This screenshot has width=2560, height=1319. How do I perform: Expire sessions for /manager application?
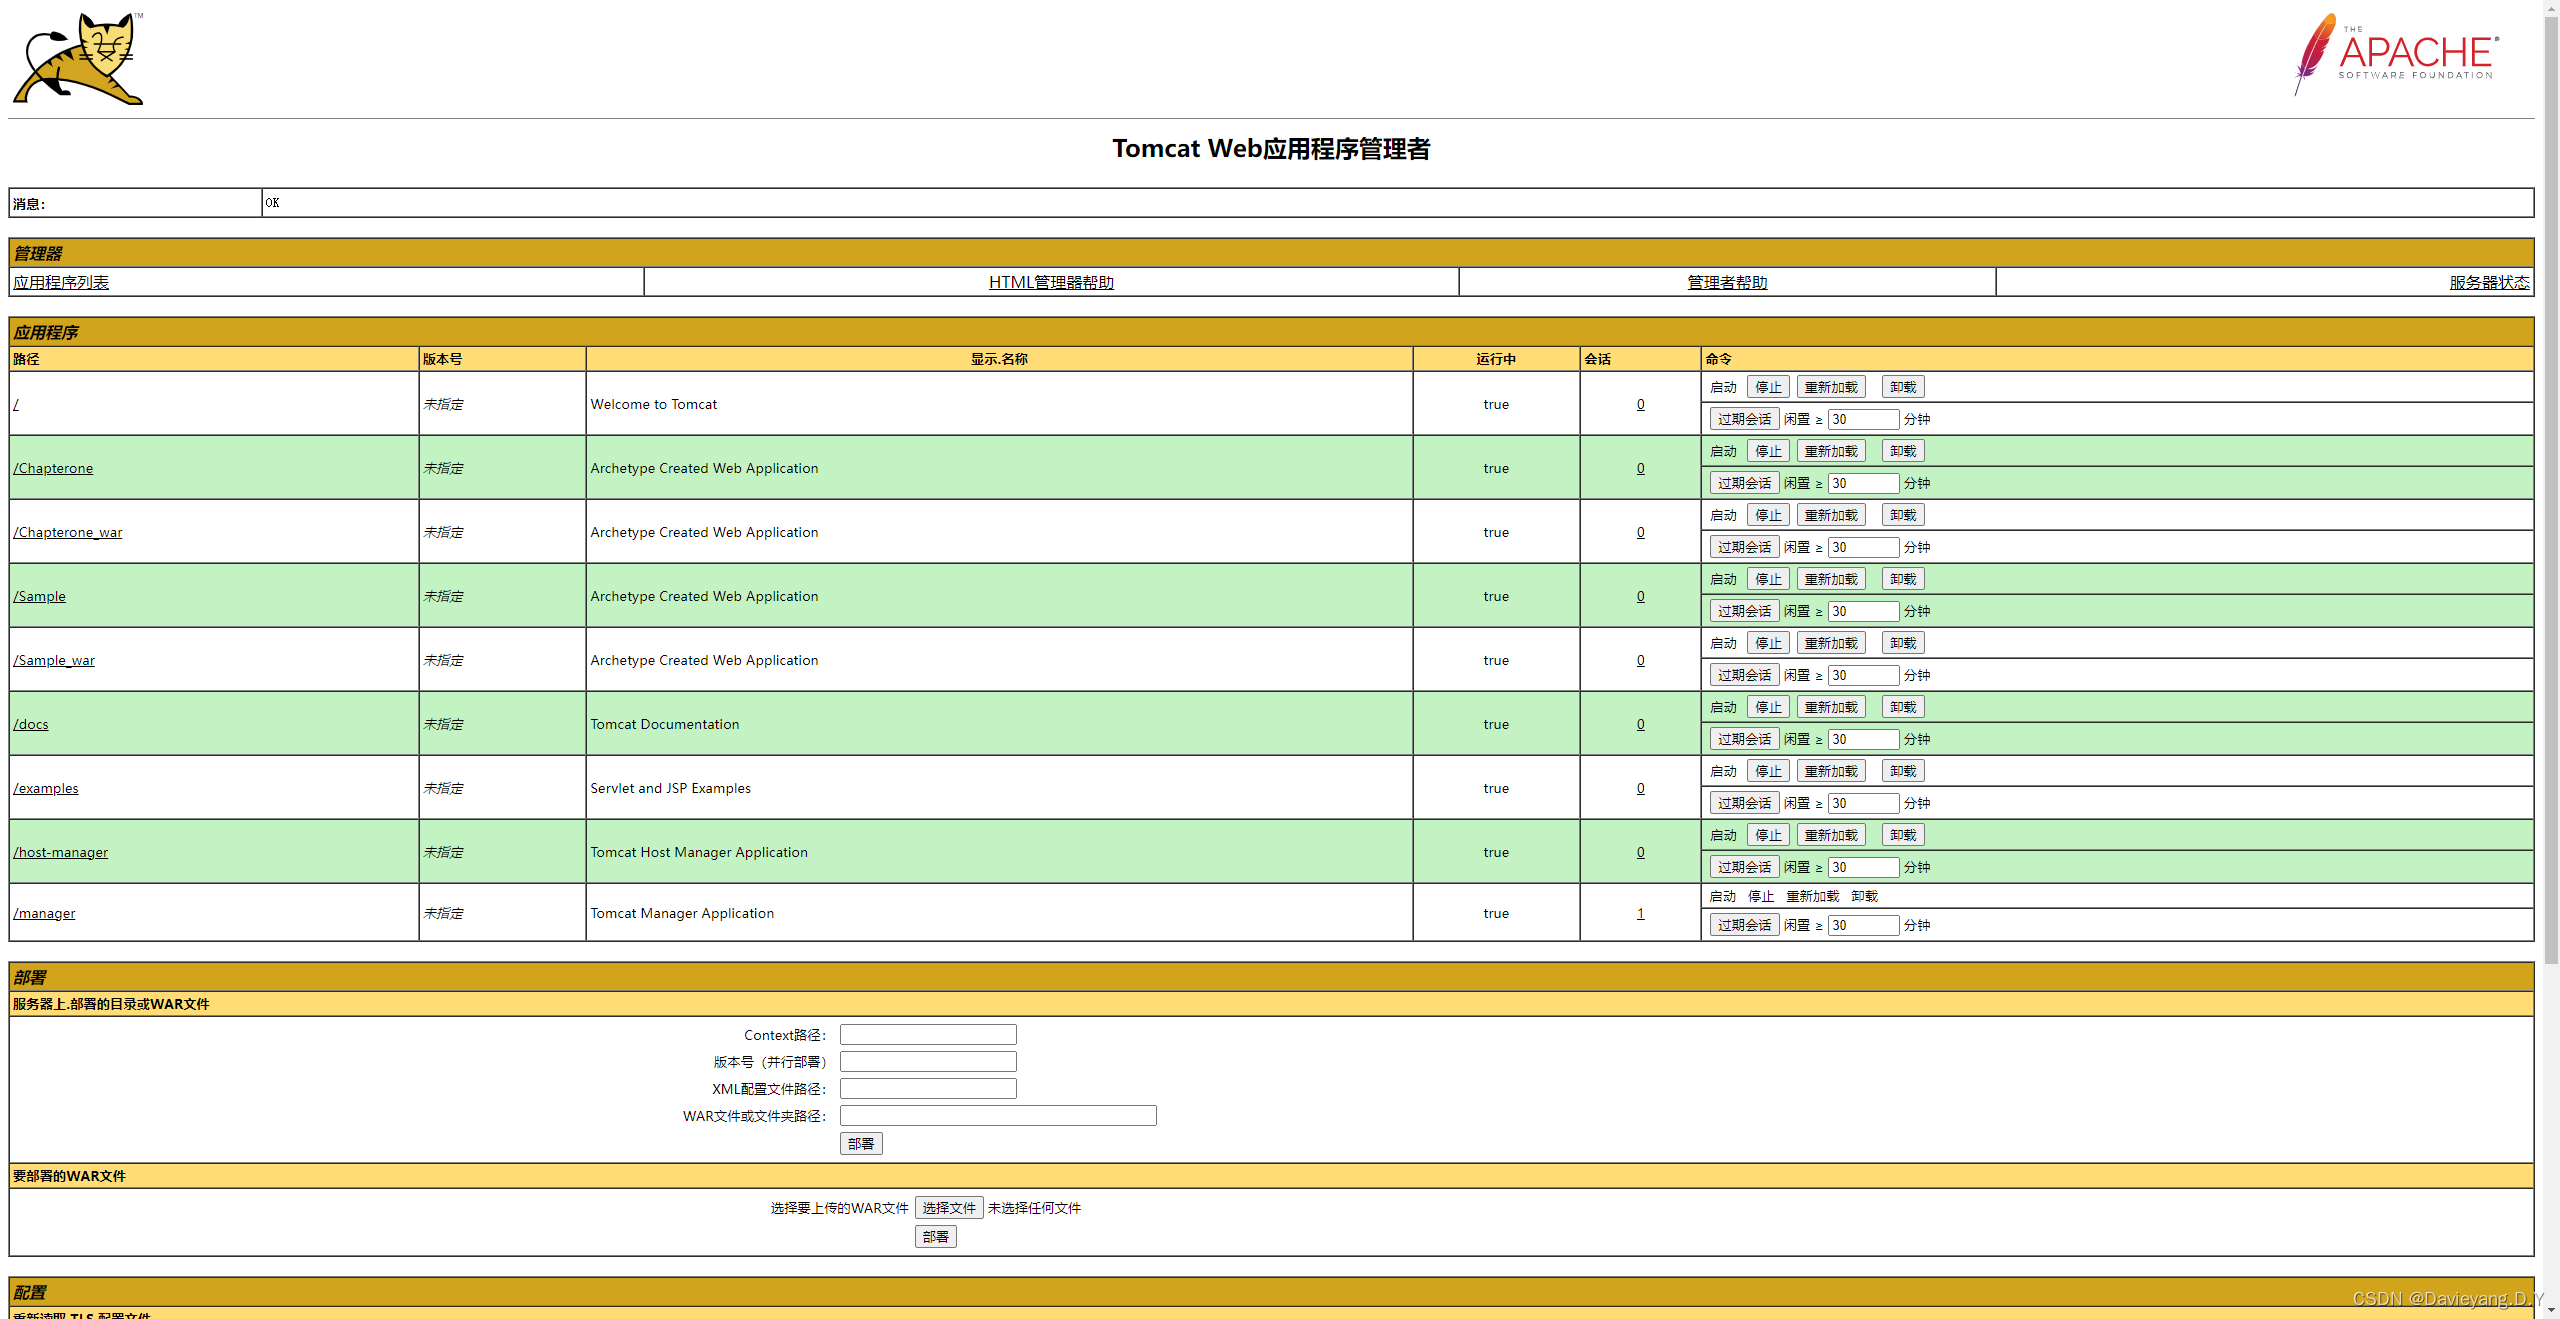tap(1744, 925)
